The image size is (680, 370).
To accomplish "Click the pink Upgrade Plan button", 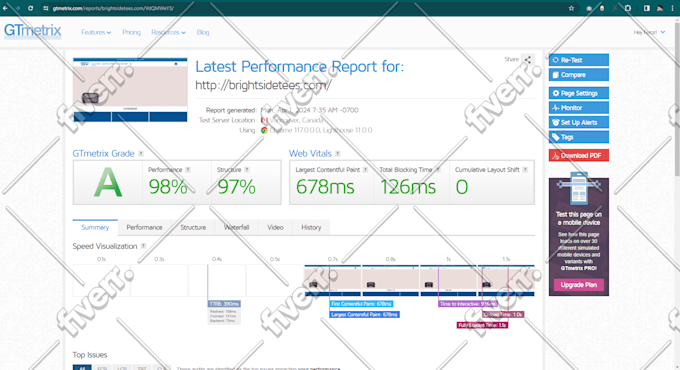I will pyautogui.click(x=579, y=285).
